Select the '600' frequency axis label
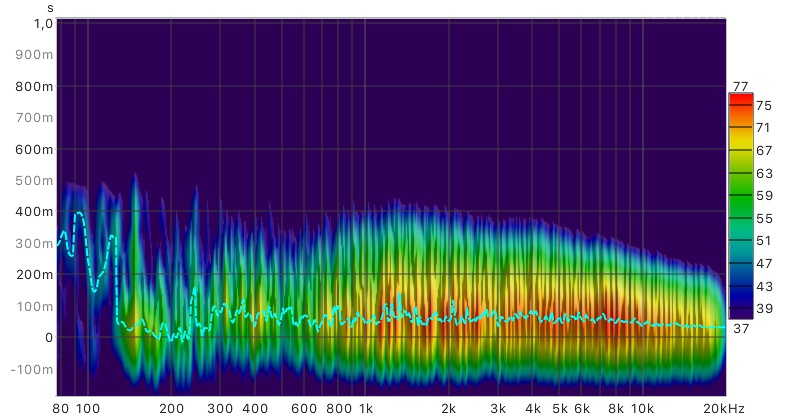This screenshot has width=800, height=420. [304, 409]
